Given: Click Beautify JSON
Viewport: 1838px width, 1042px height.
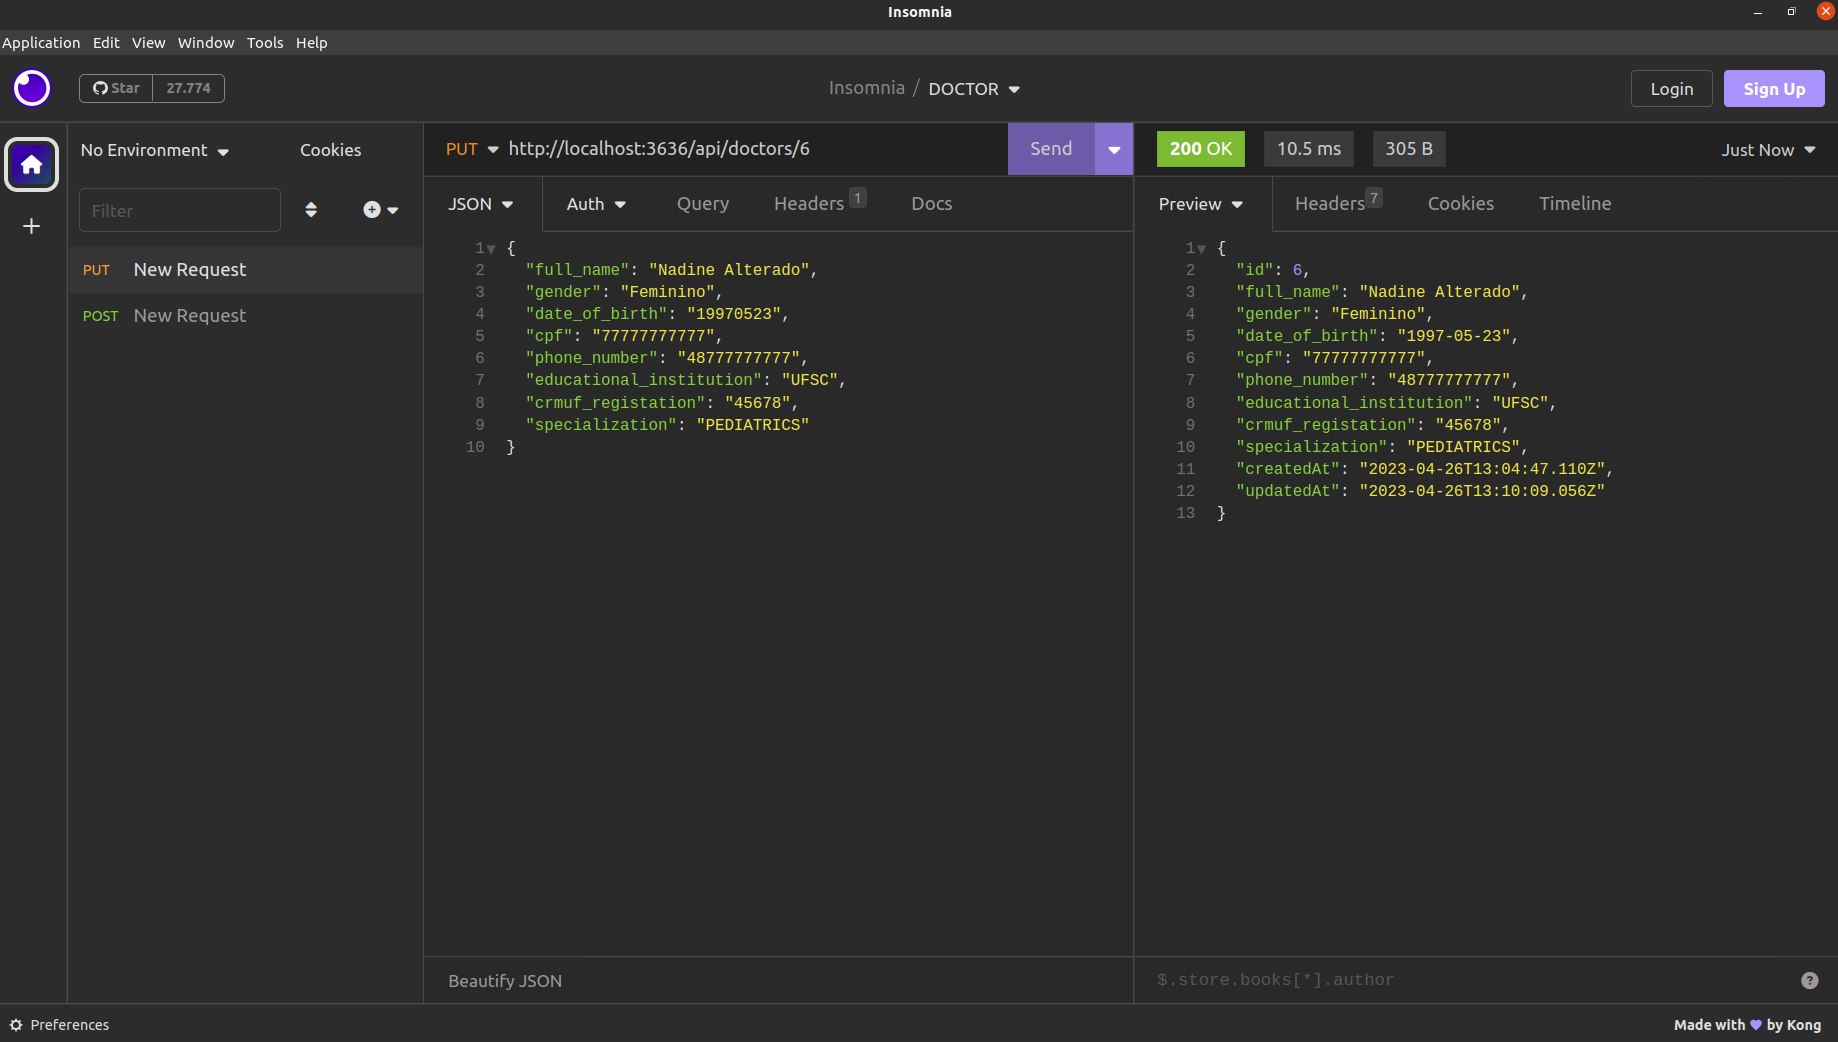Looking at the screenshot, I should 505,981.
